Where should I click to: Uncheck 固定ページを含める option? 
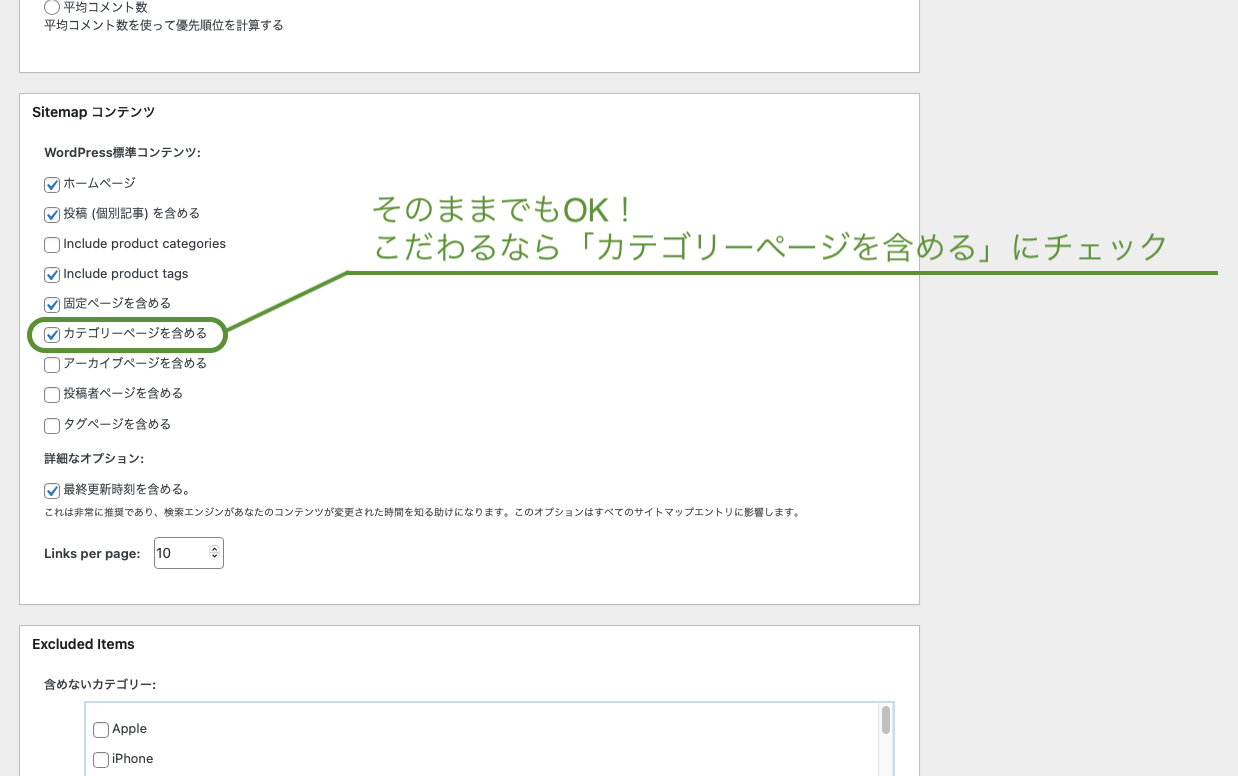(52, 305)
